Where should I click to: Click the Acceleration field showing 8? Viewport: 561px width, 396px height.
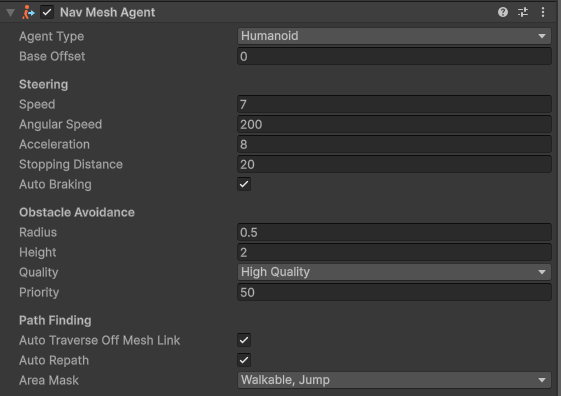(394, 145)
